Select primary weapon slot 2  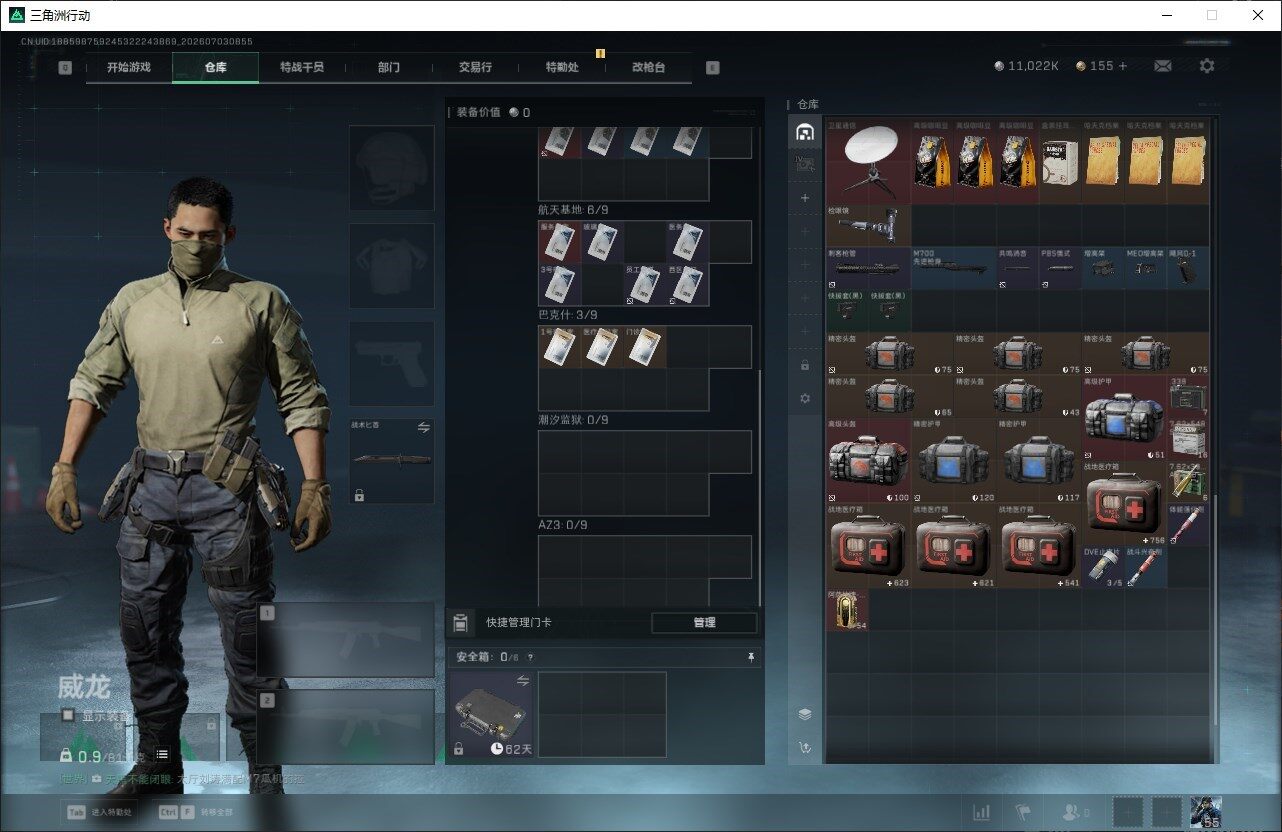pos(346,727)
